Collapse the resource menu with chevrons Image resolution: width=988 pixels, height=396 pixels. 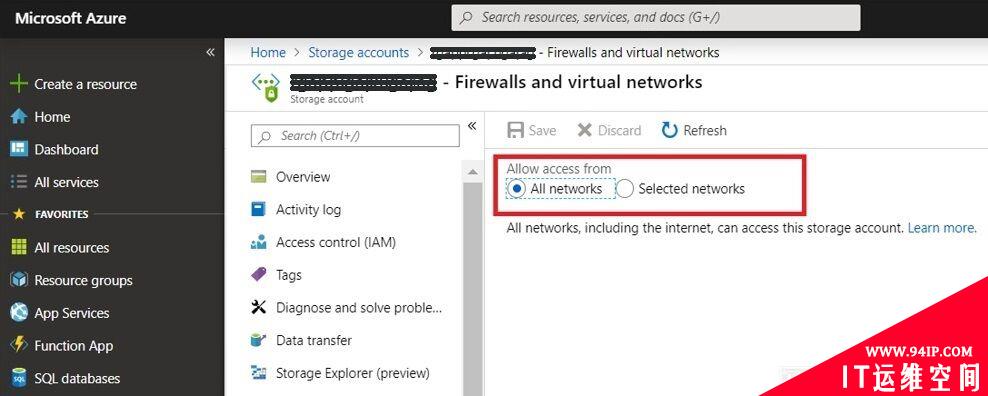point(471,126)
